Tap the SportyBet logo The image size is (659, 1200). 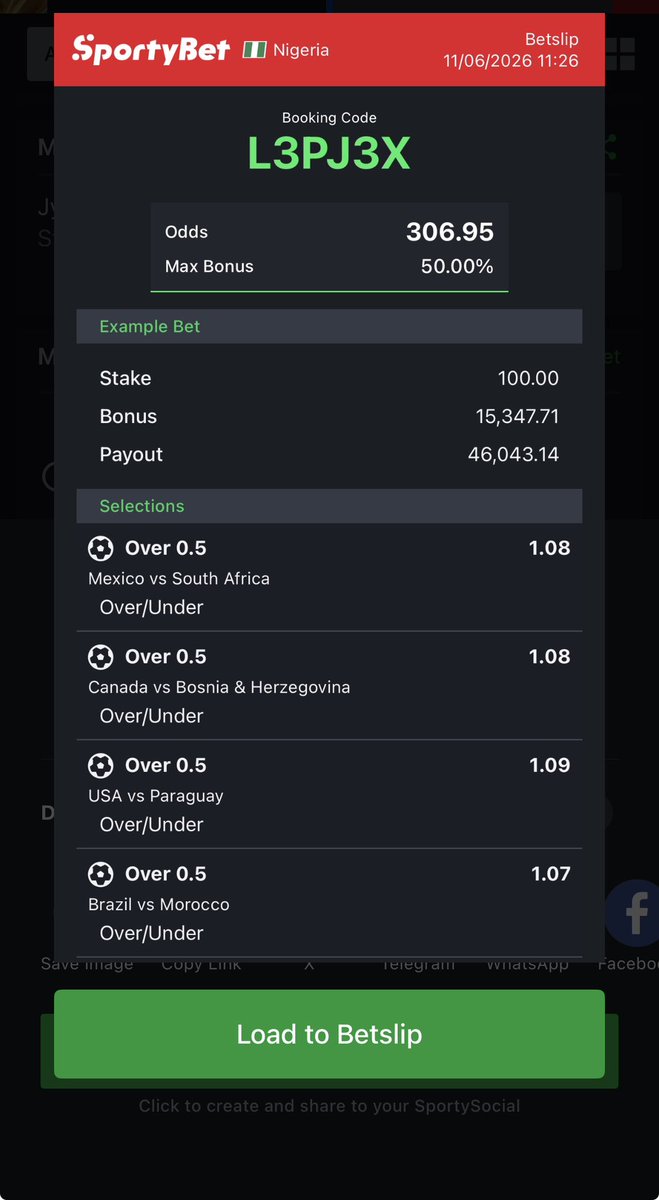(x=151, y=49)
